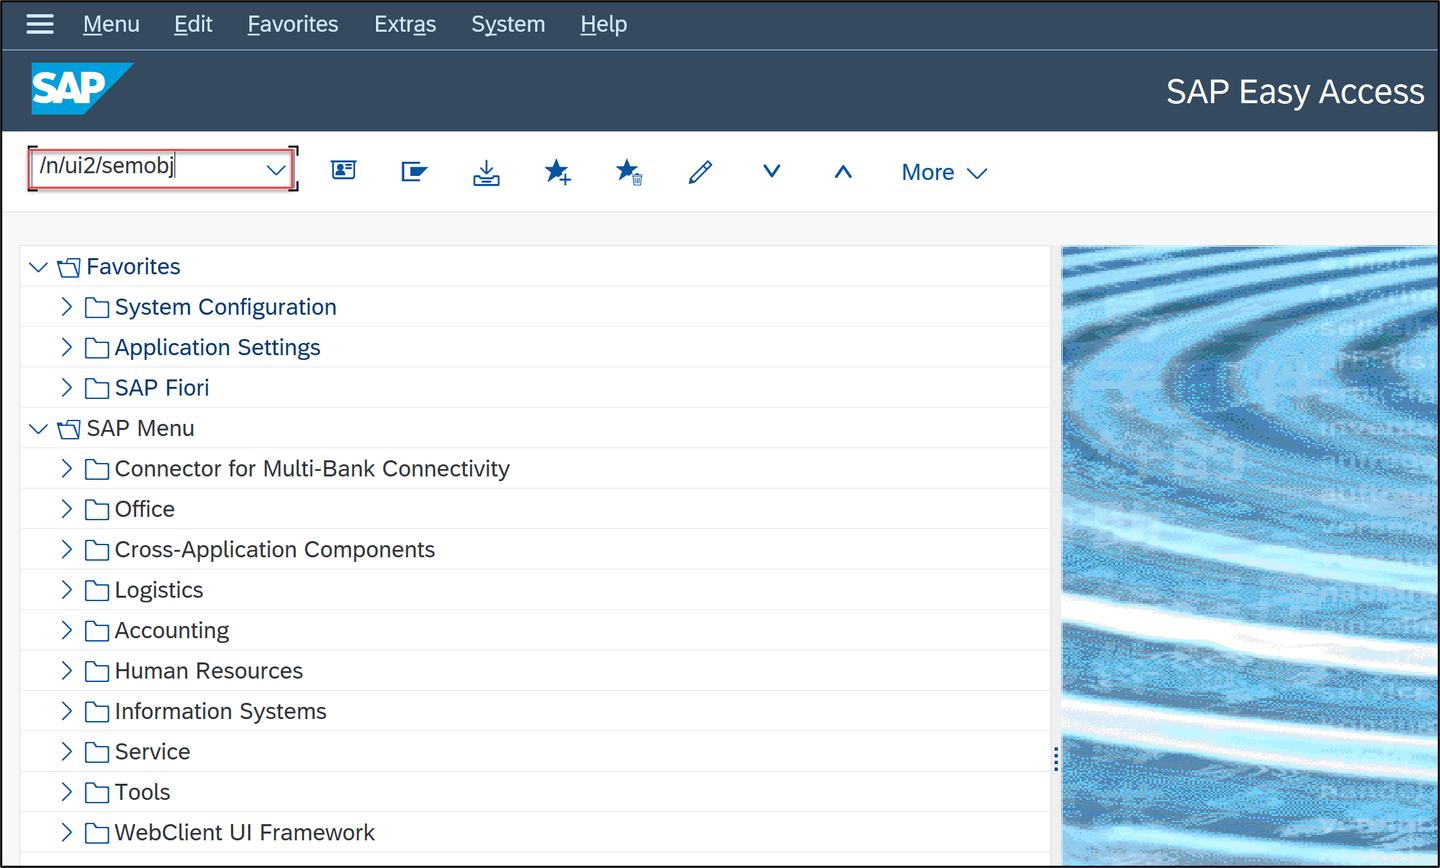Click the Tools folder icon
Viewport: 1440px width, 868px height.
(x=97, y=793)
